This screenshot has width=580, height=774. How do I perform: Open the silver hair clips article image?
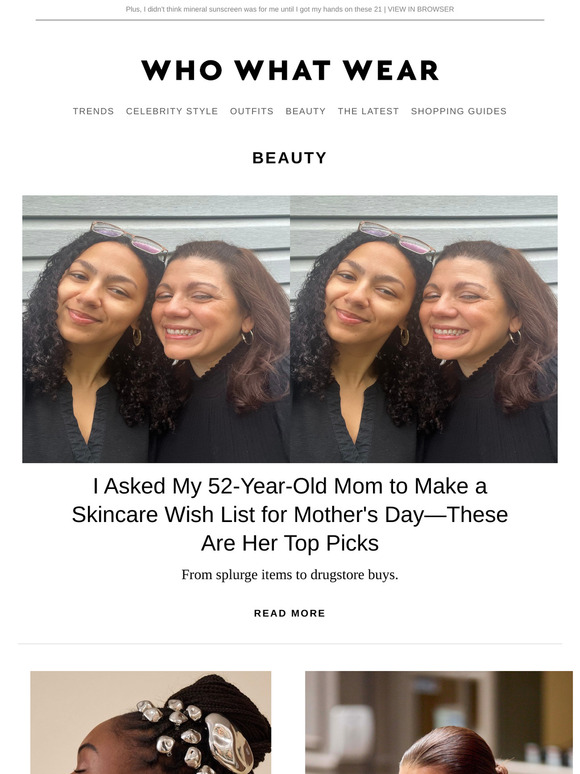[x=151, y=722]
